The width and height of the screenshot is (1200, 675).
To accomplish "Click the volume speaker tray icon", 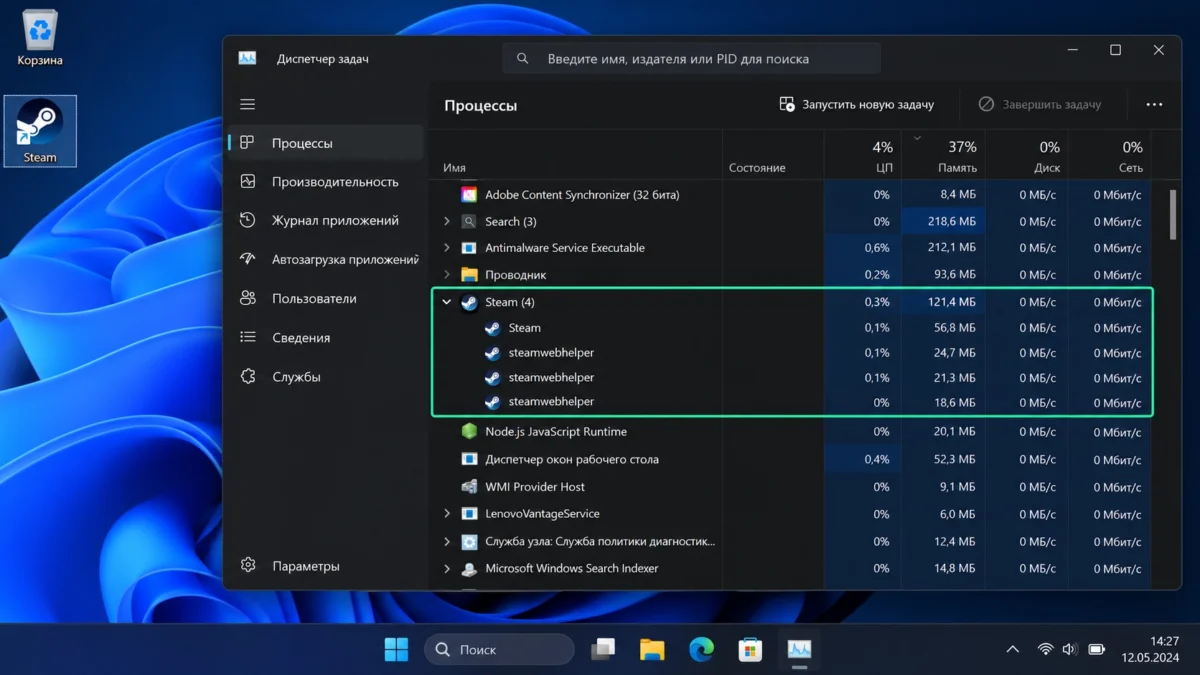I will point(1070,650).
